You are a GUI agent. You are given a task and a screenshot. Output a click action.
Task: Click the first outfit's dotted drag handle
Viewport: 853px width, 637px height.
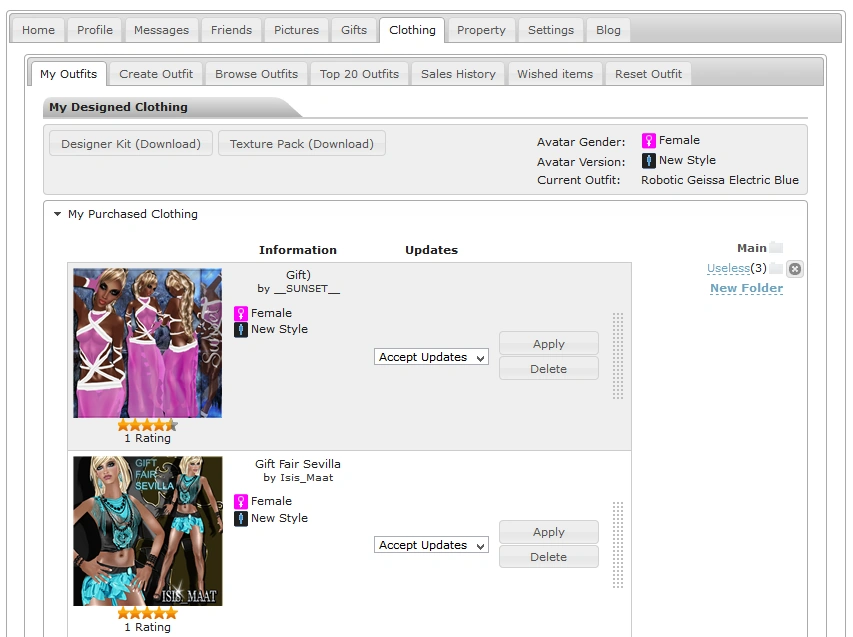[x=618, y=356]
